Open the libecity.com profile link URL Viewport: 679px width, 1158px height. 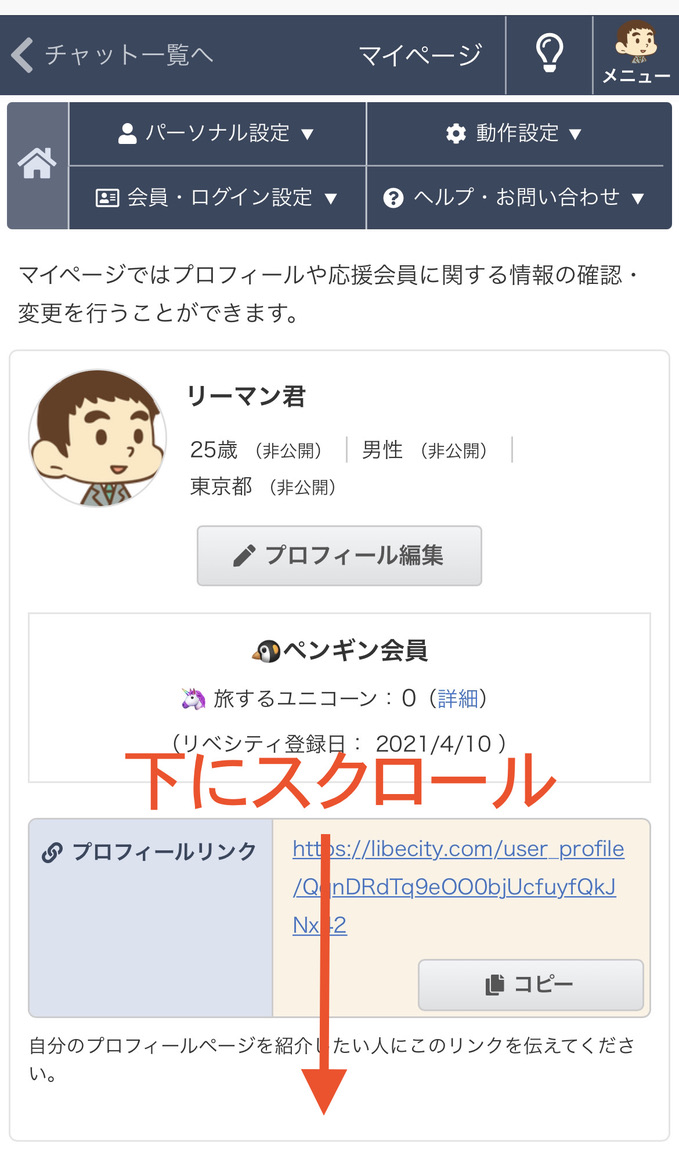pyautogui.click(x=458, y=887)
